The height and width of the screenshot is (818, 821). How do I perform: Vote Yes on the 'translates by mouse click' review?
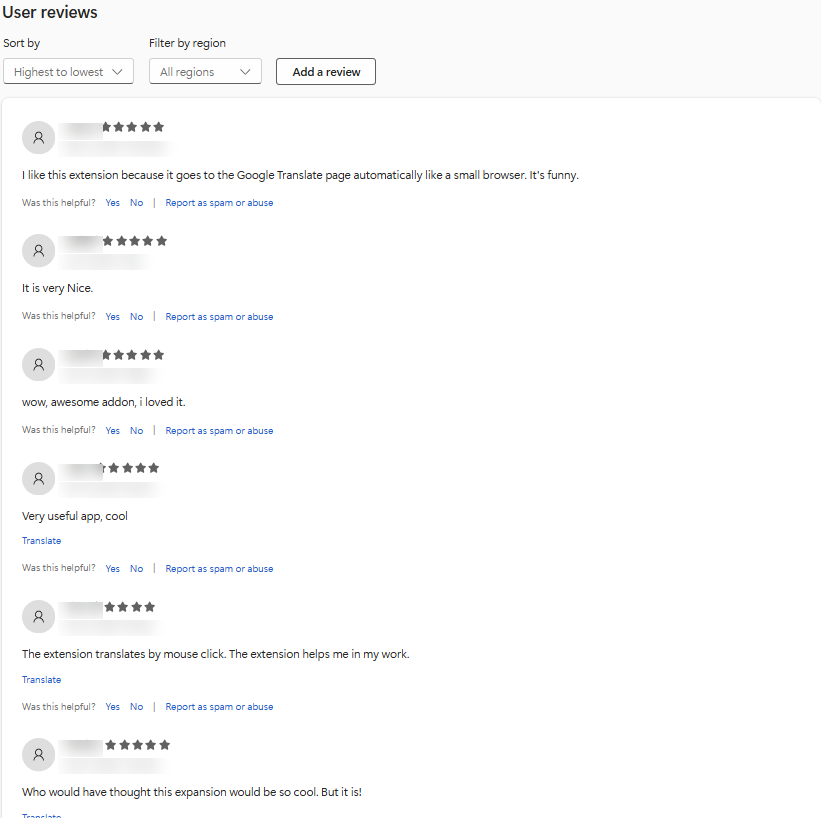[113, 706]
